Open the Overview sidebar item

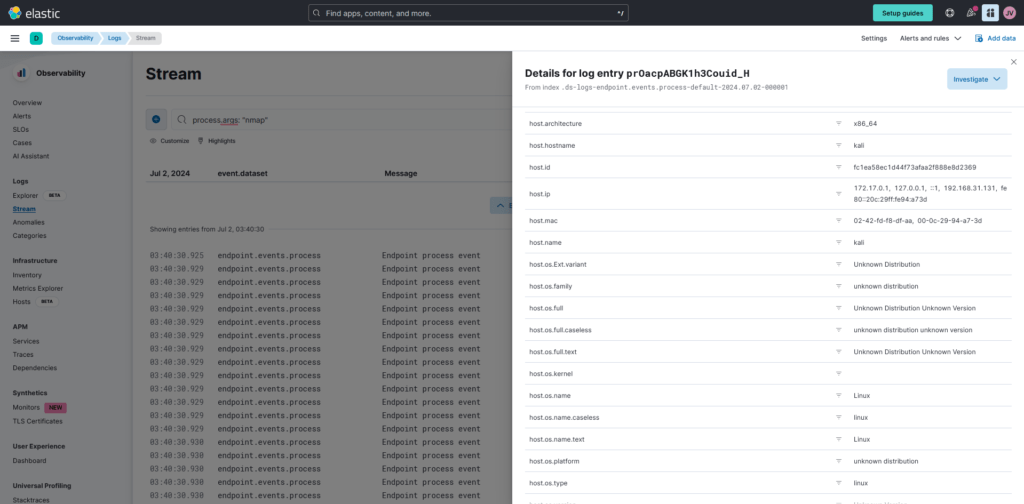27,102
